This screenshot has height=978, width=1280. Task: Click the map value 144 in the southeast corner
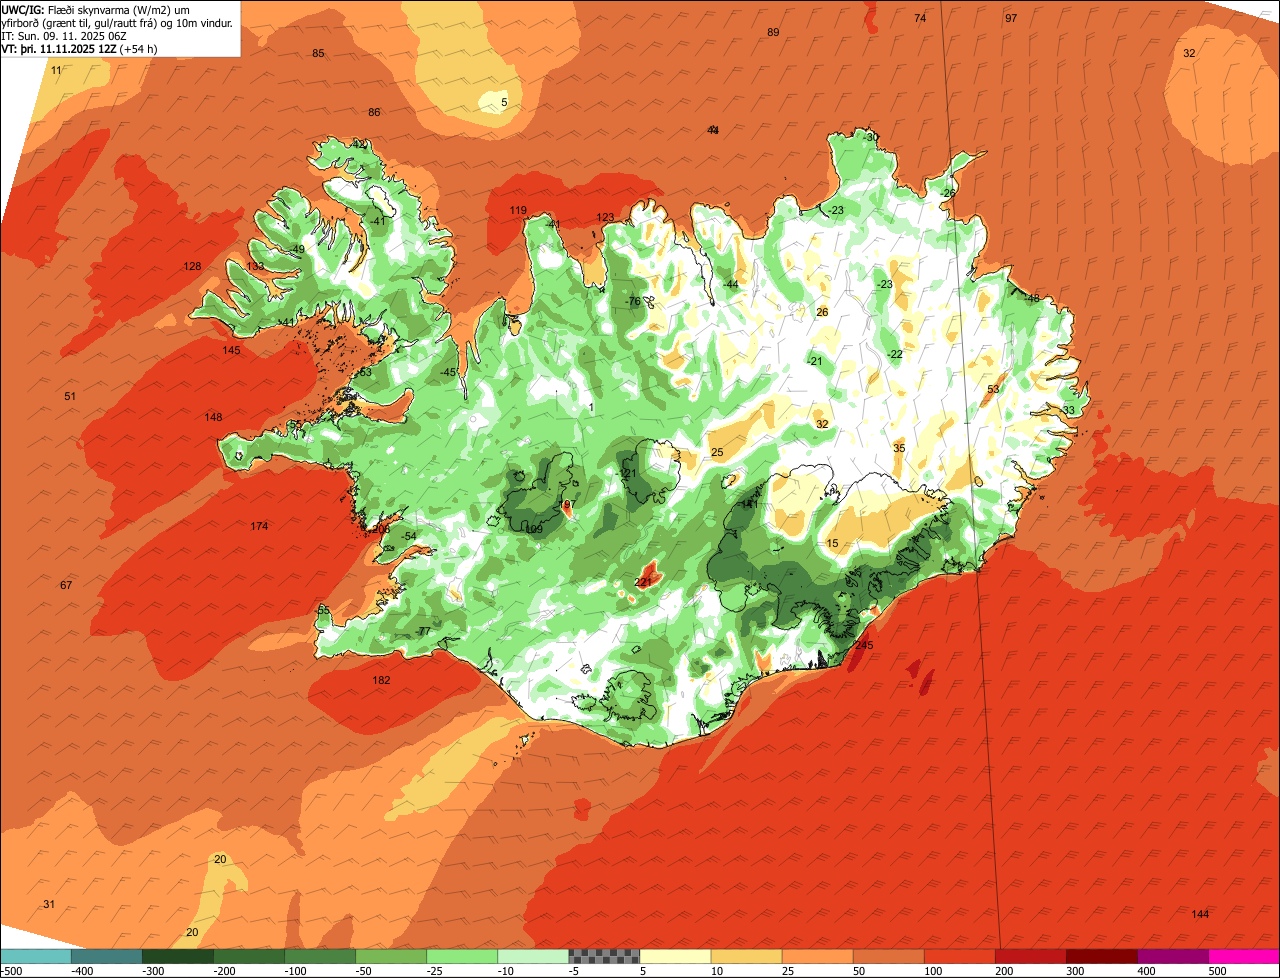click(1200, 914)
